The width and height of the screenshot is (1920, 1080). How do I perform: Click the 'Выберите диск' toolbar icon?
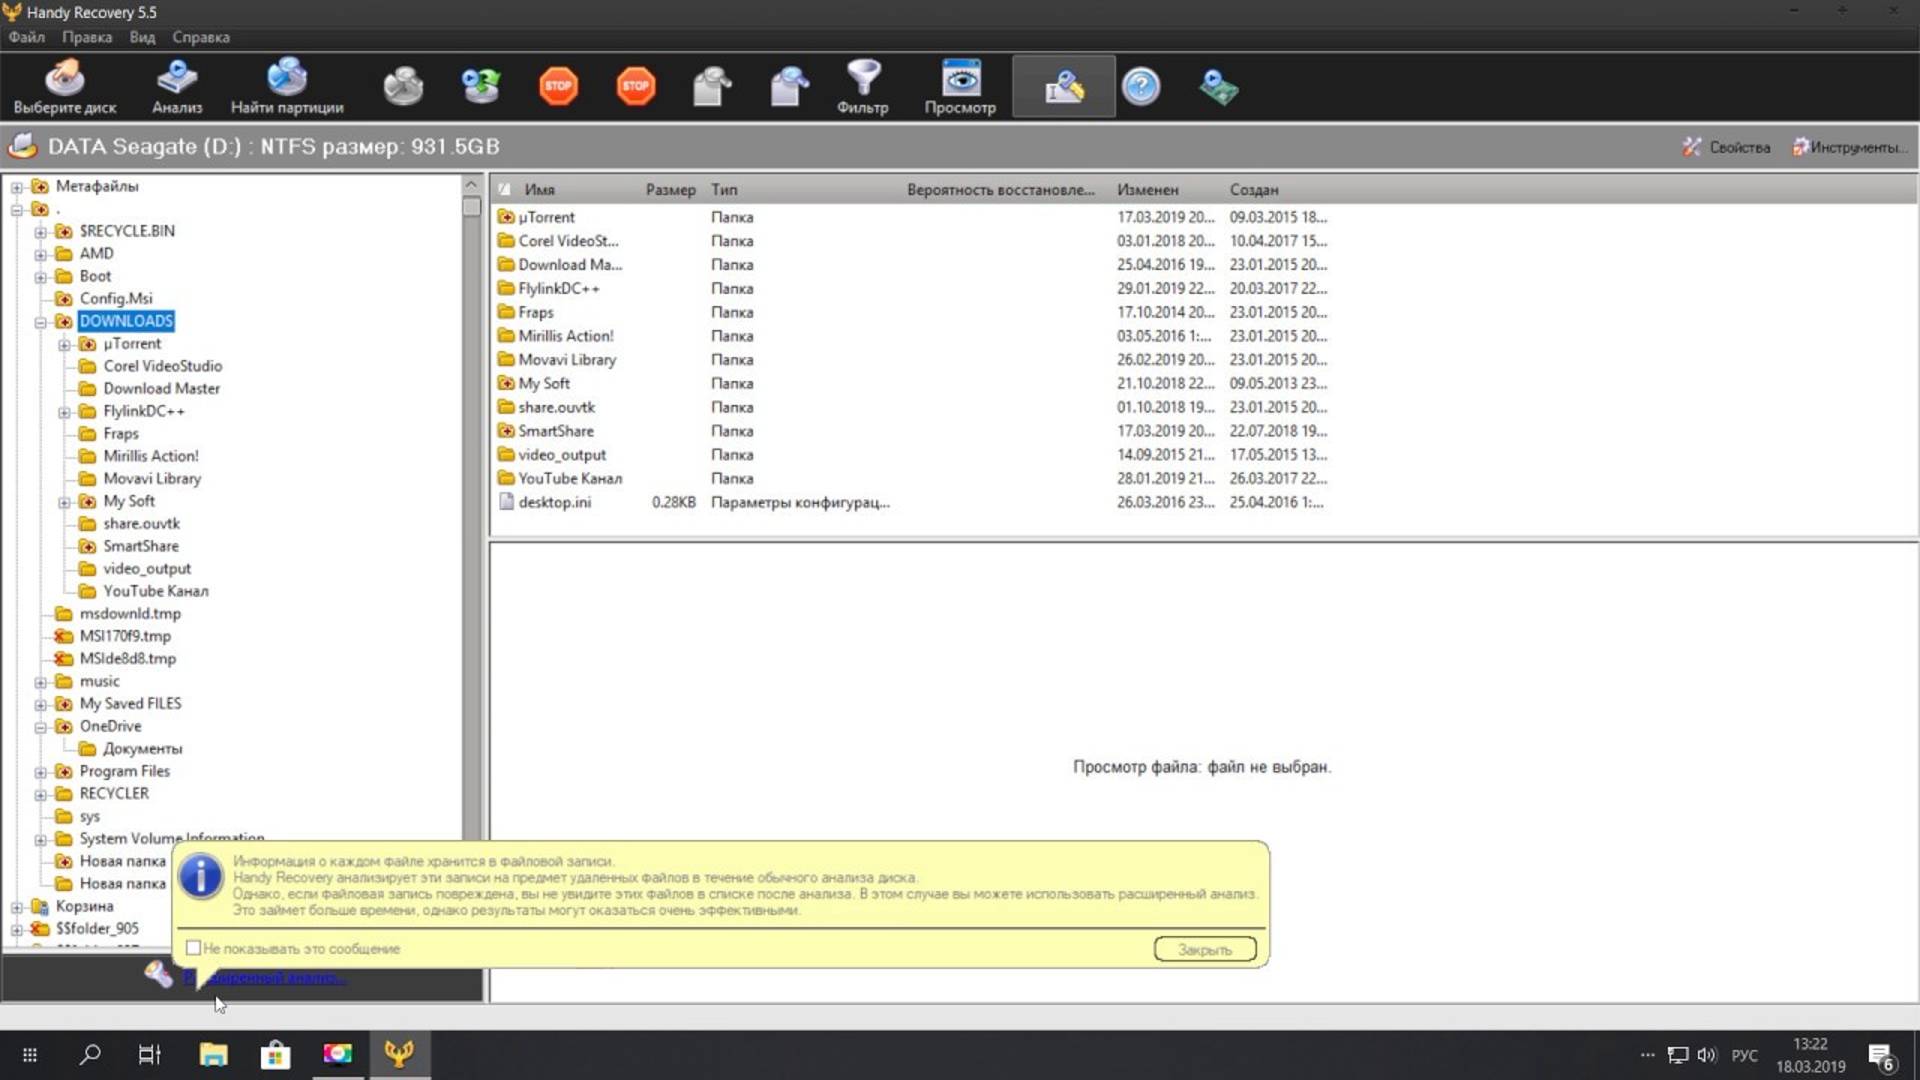point(64,87)
